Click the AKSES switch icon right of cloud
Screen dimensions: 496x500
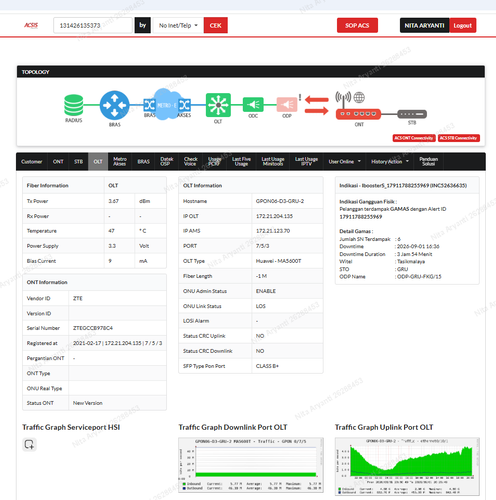(x=185, y=105)
